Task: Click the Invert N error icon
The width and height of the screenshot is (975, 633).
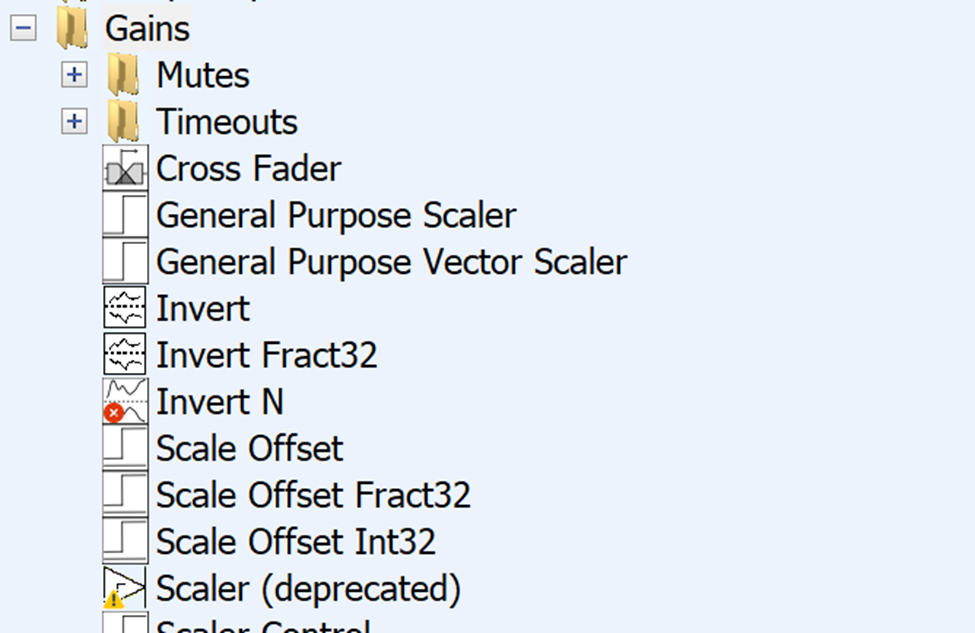Action: pyautogui.click(x=114, y=412)
